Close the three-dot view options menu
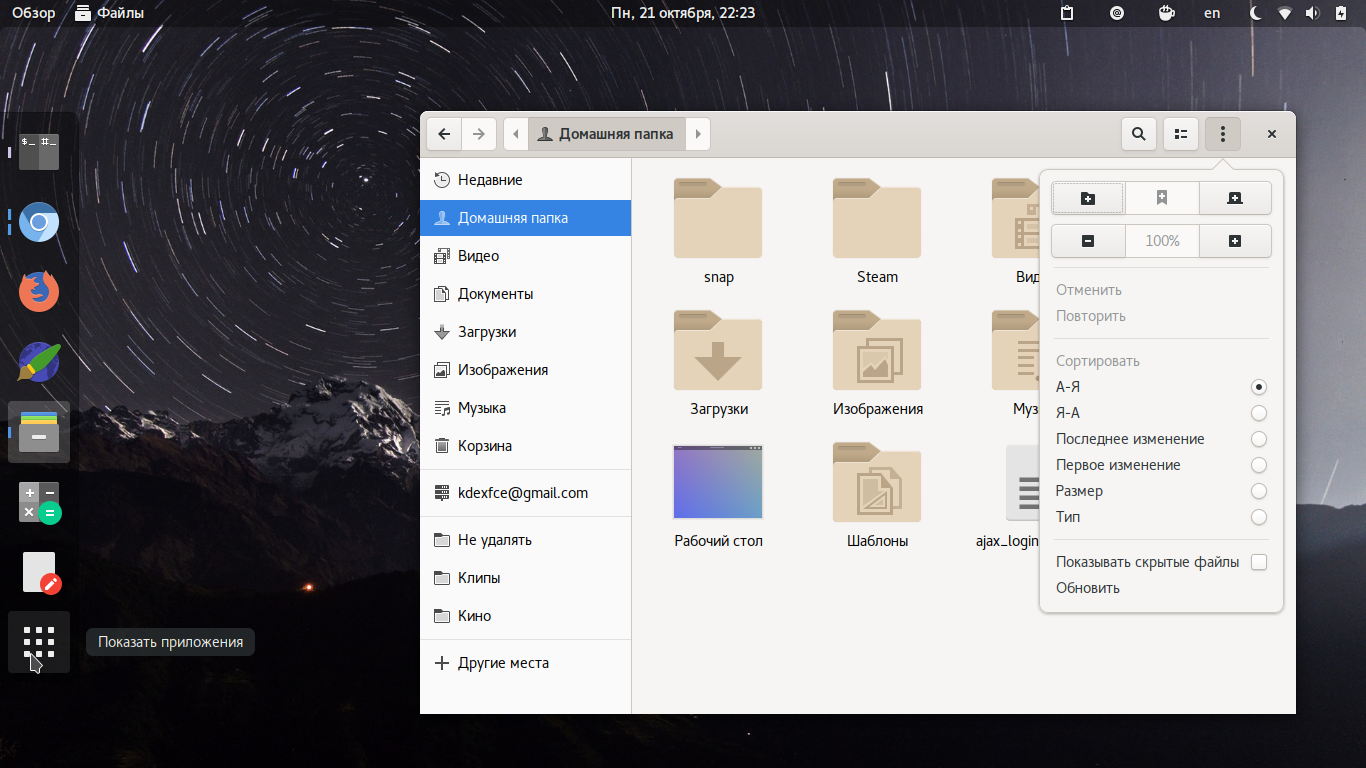The width and height of the screenshot is (1366, 768). tap(1223, 134)
